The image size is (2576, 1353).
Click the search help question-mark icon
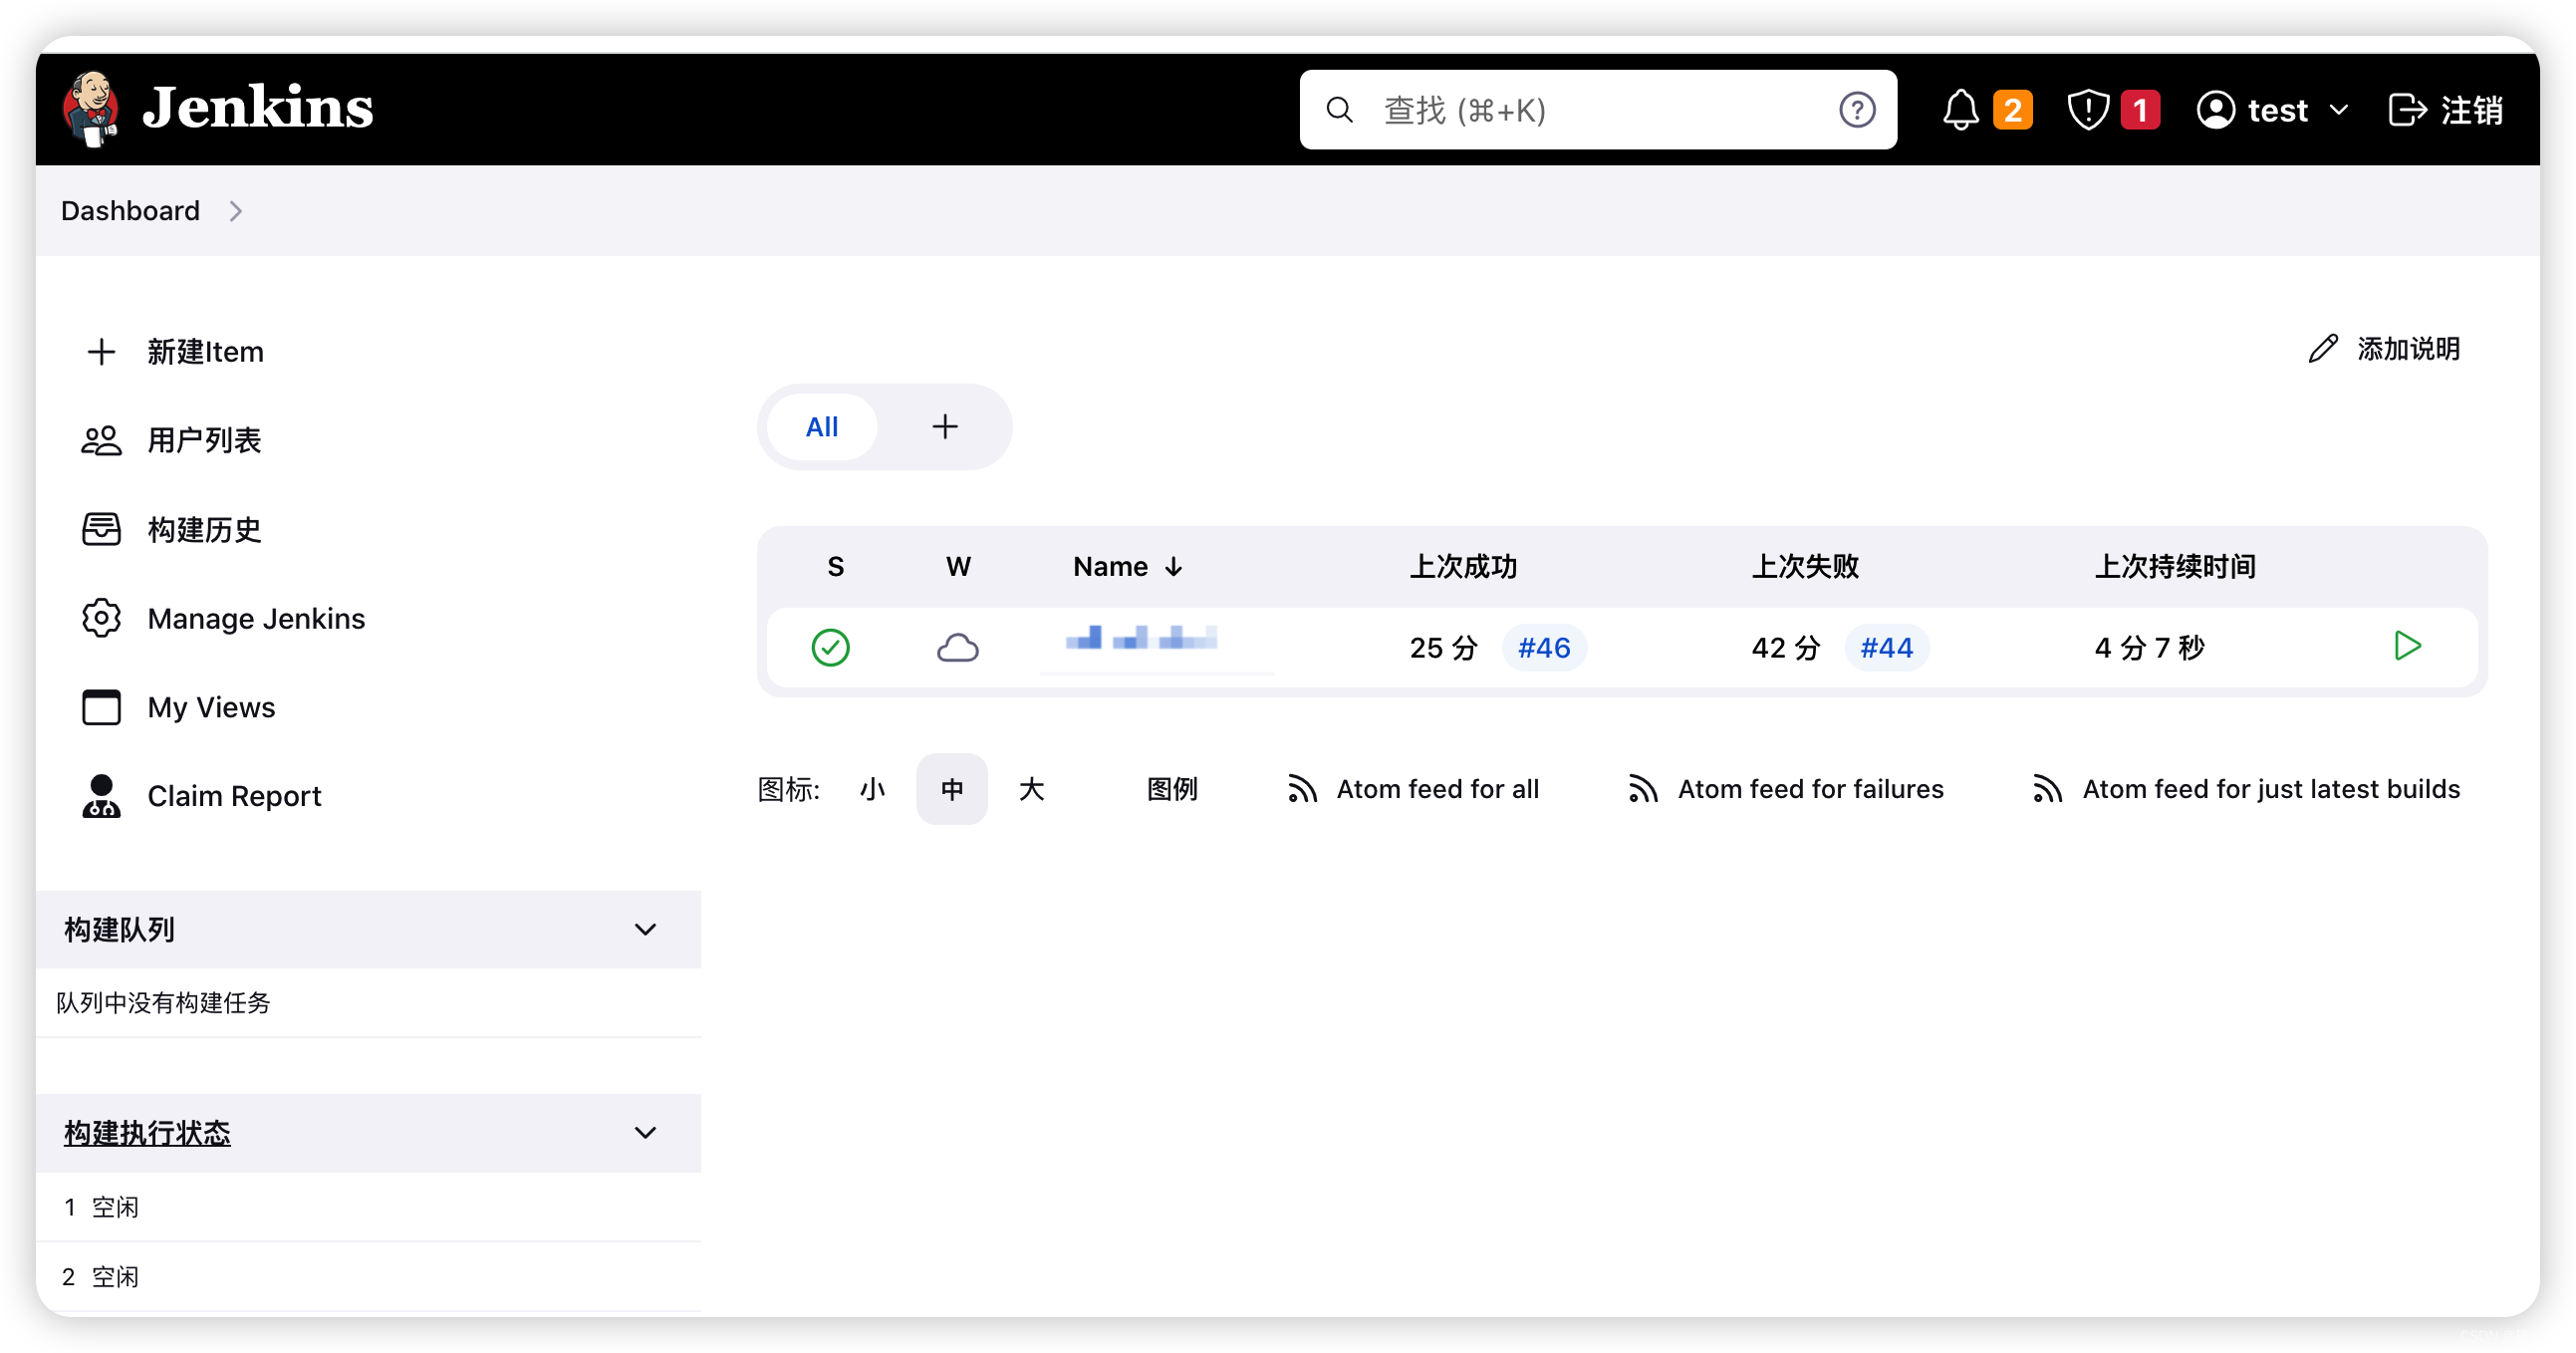point(1857,110)
